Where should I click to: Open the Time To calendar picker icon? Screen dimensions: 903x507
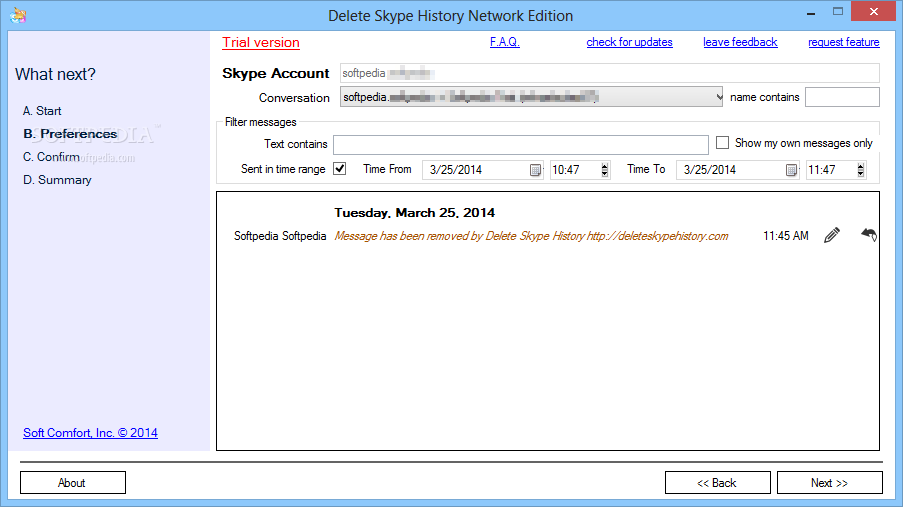click(791, 170)
